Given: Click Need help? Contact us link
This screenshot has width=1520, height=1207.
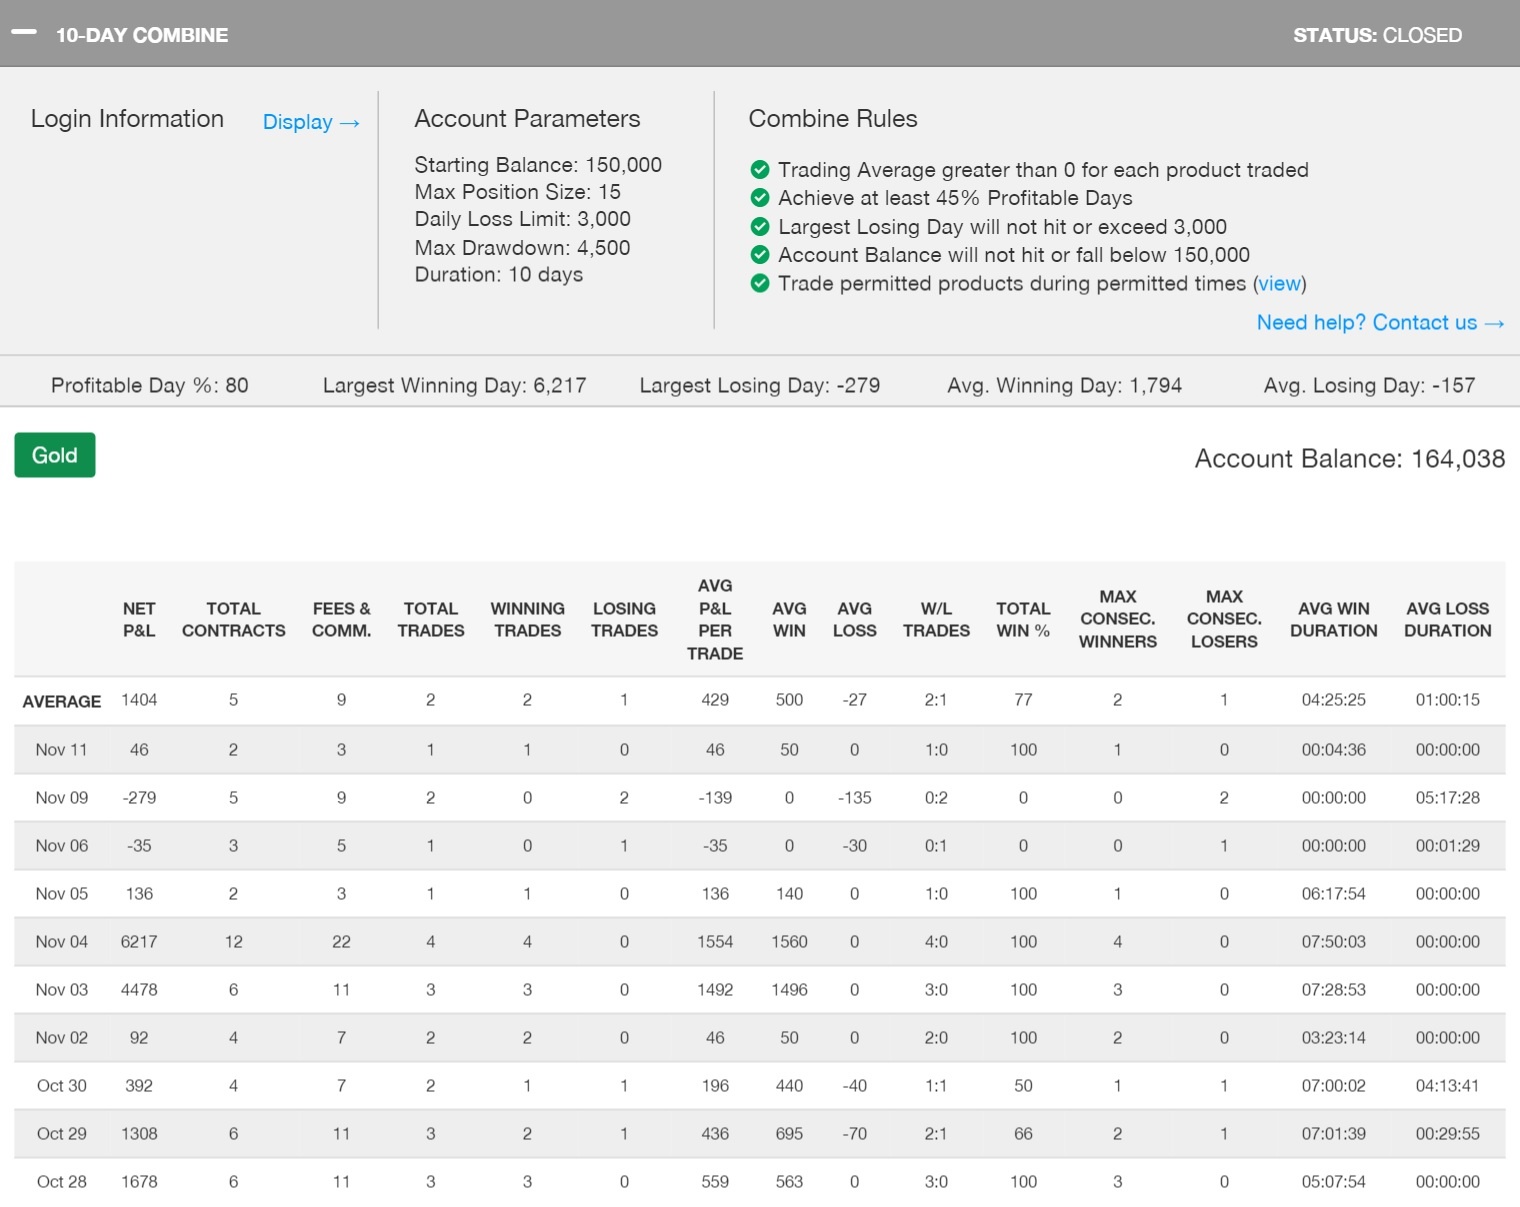Looking at the screenshot, I should [1379, 323].
